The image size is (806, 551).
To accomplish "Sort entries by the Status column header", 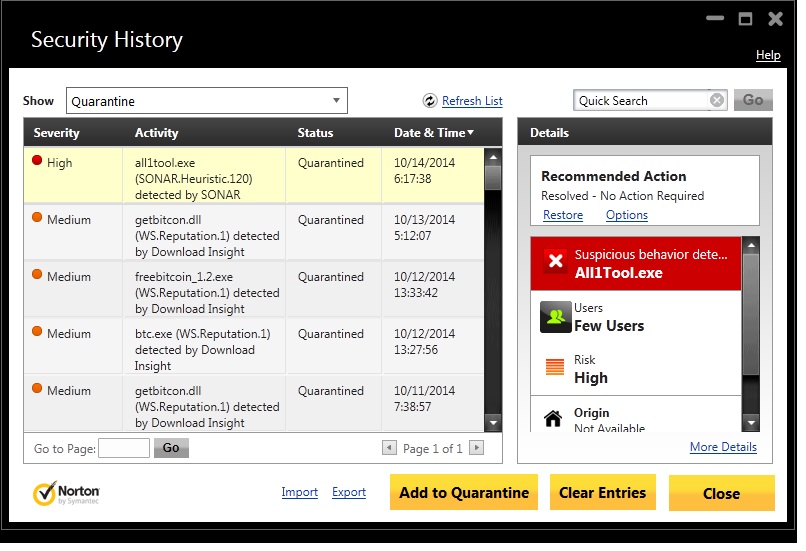I will click(x=315, y=133).
